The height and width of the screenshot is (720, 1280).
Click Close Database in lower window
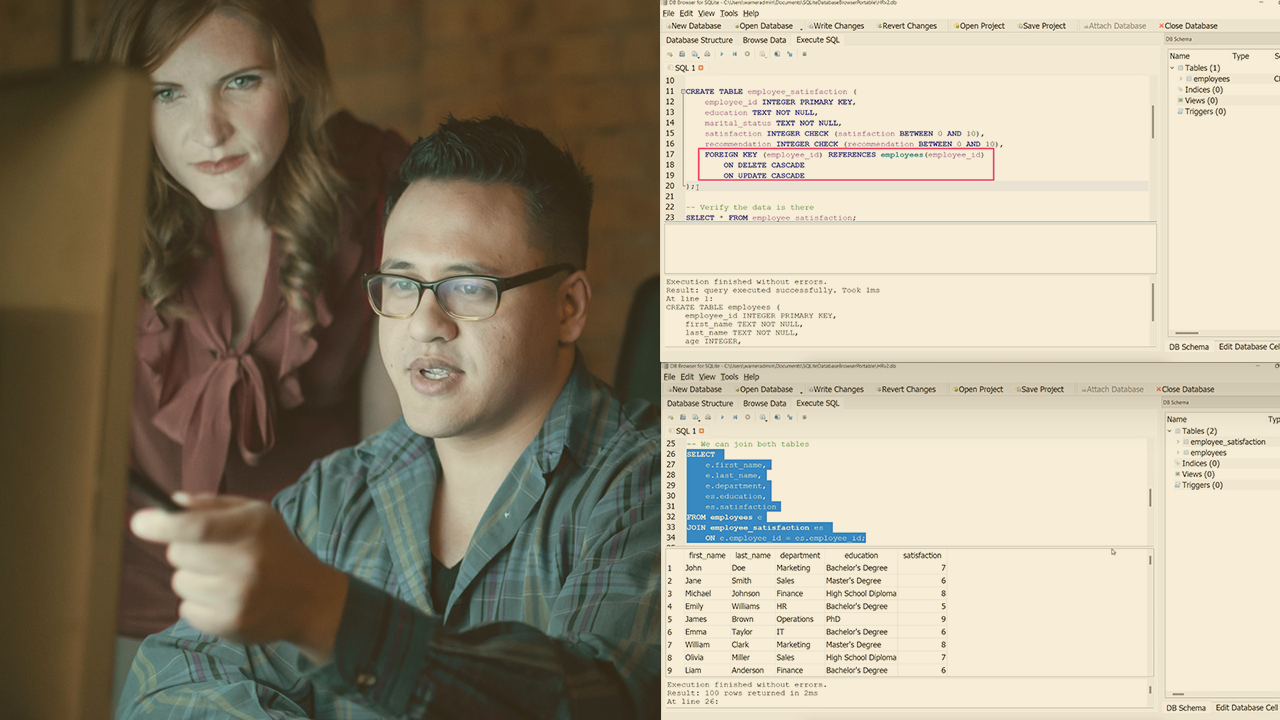click(1186, 389)
